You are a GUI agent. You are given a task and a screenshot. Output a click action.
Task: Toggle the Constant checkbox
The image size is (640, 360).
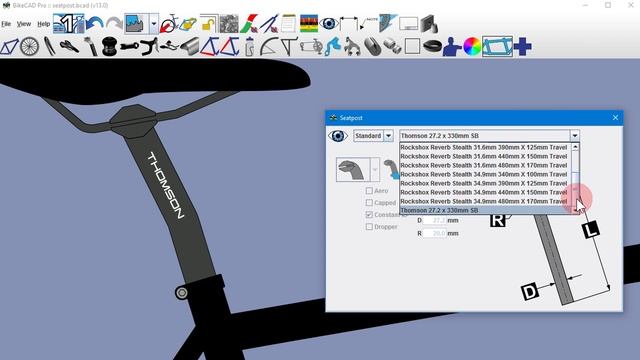369,214
